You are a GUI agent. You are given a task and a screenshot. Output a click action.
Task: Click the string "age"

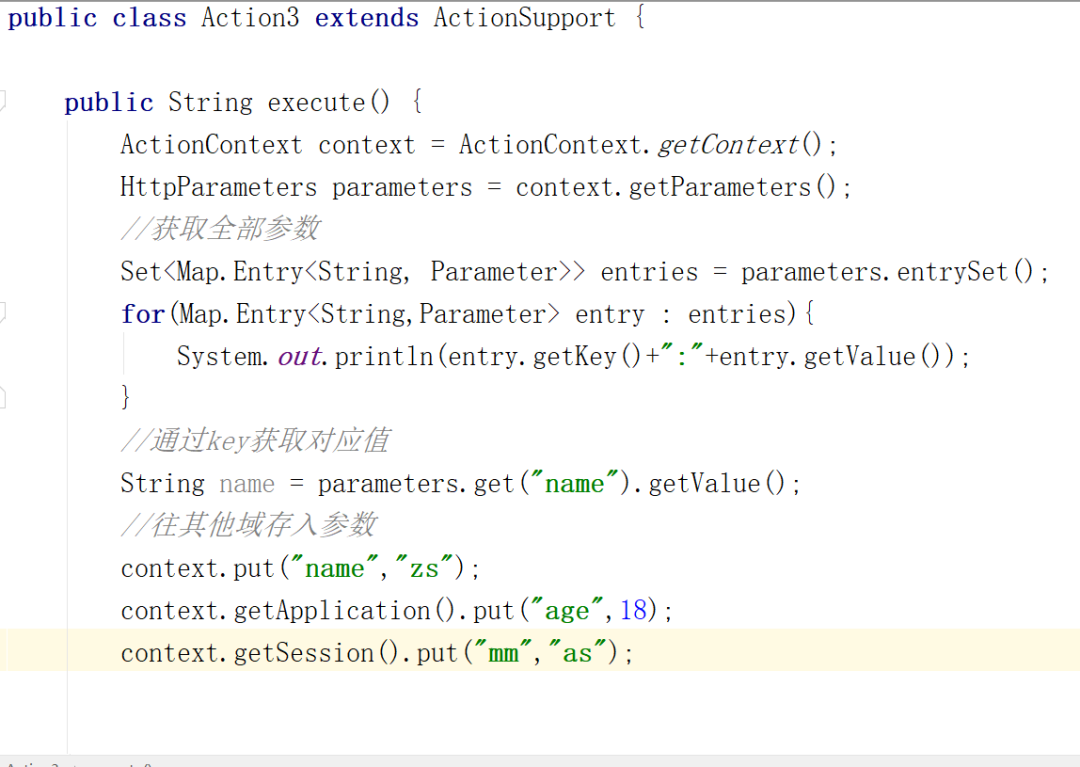pyautogui.click(x=567, y=611)
